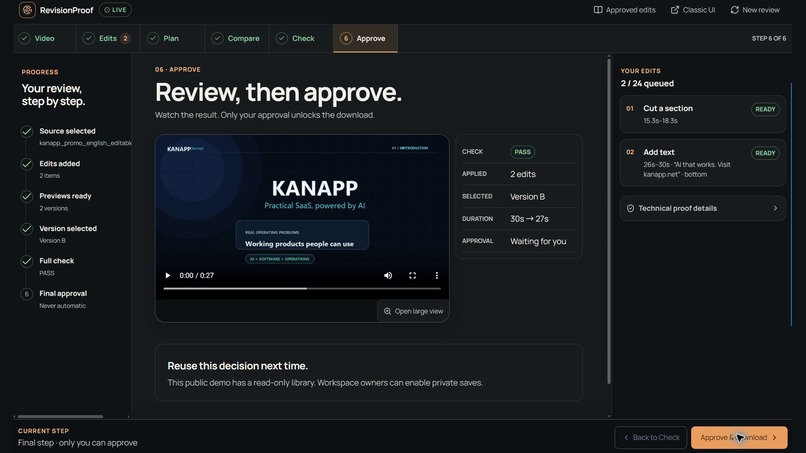Click Final approval step 6 icon
The image size is (806, 453).
click(x=27, y=294)
